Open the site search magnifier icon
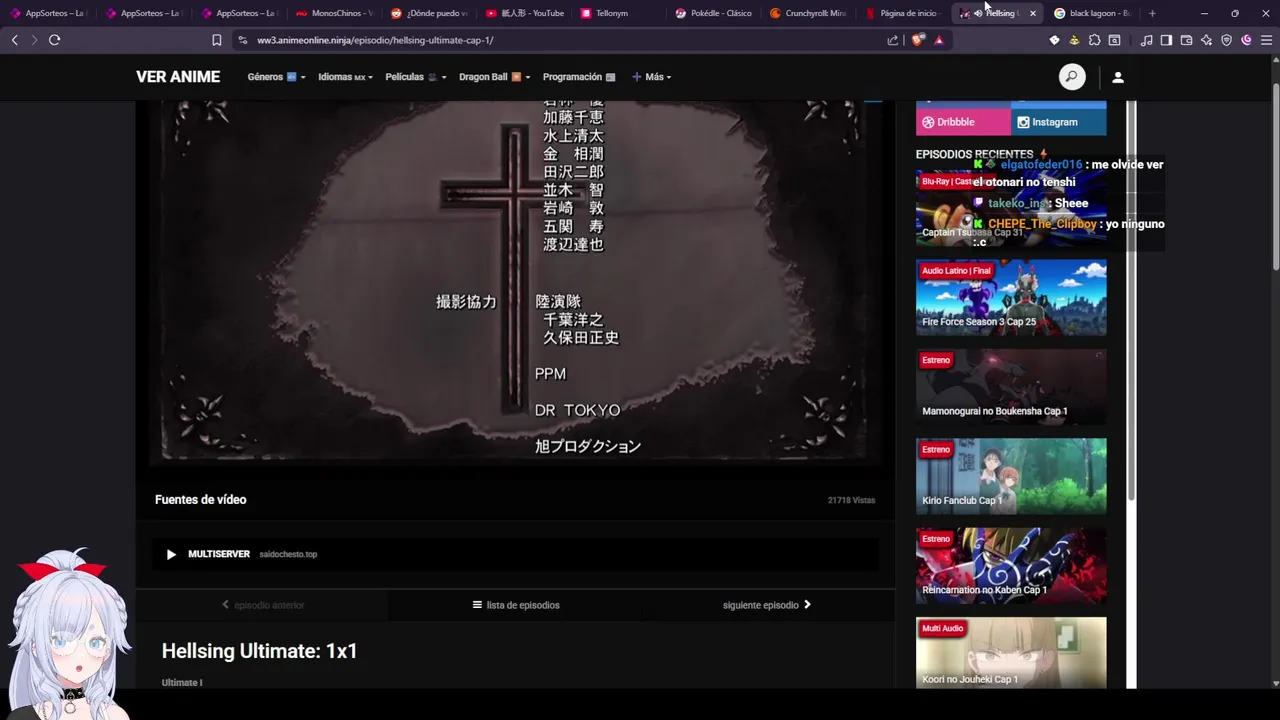 [1072, 77]
